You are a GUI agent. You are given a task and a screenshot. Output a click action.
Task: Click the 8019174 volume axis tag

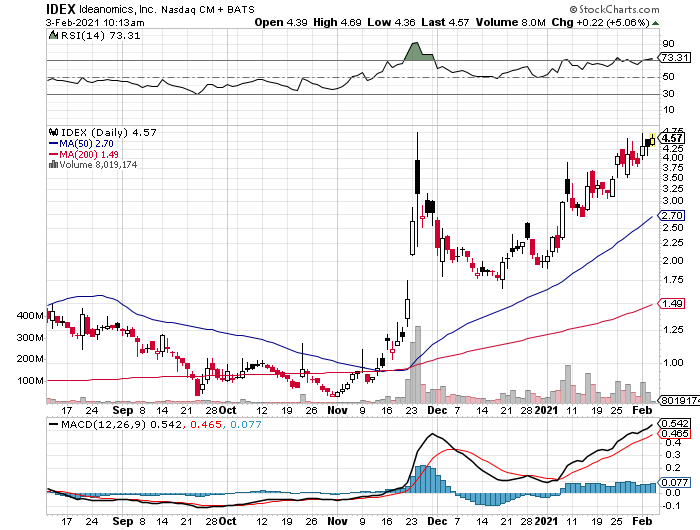click(679, 401)
